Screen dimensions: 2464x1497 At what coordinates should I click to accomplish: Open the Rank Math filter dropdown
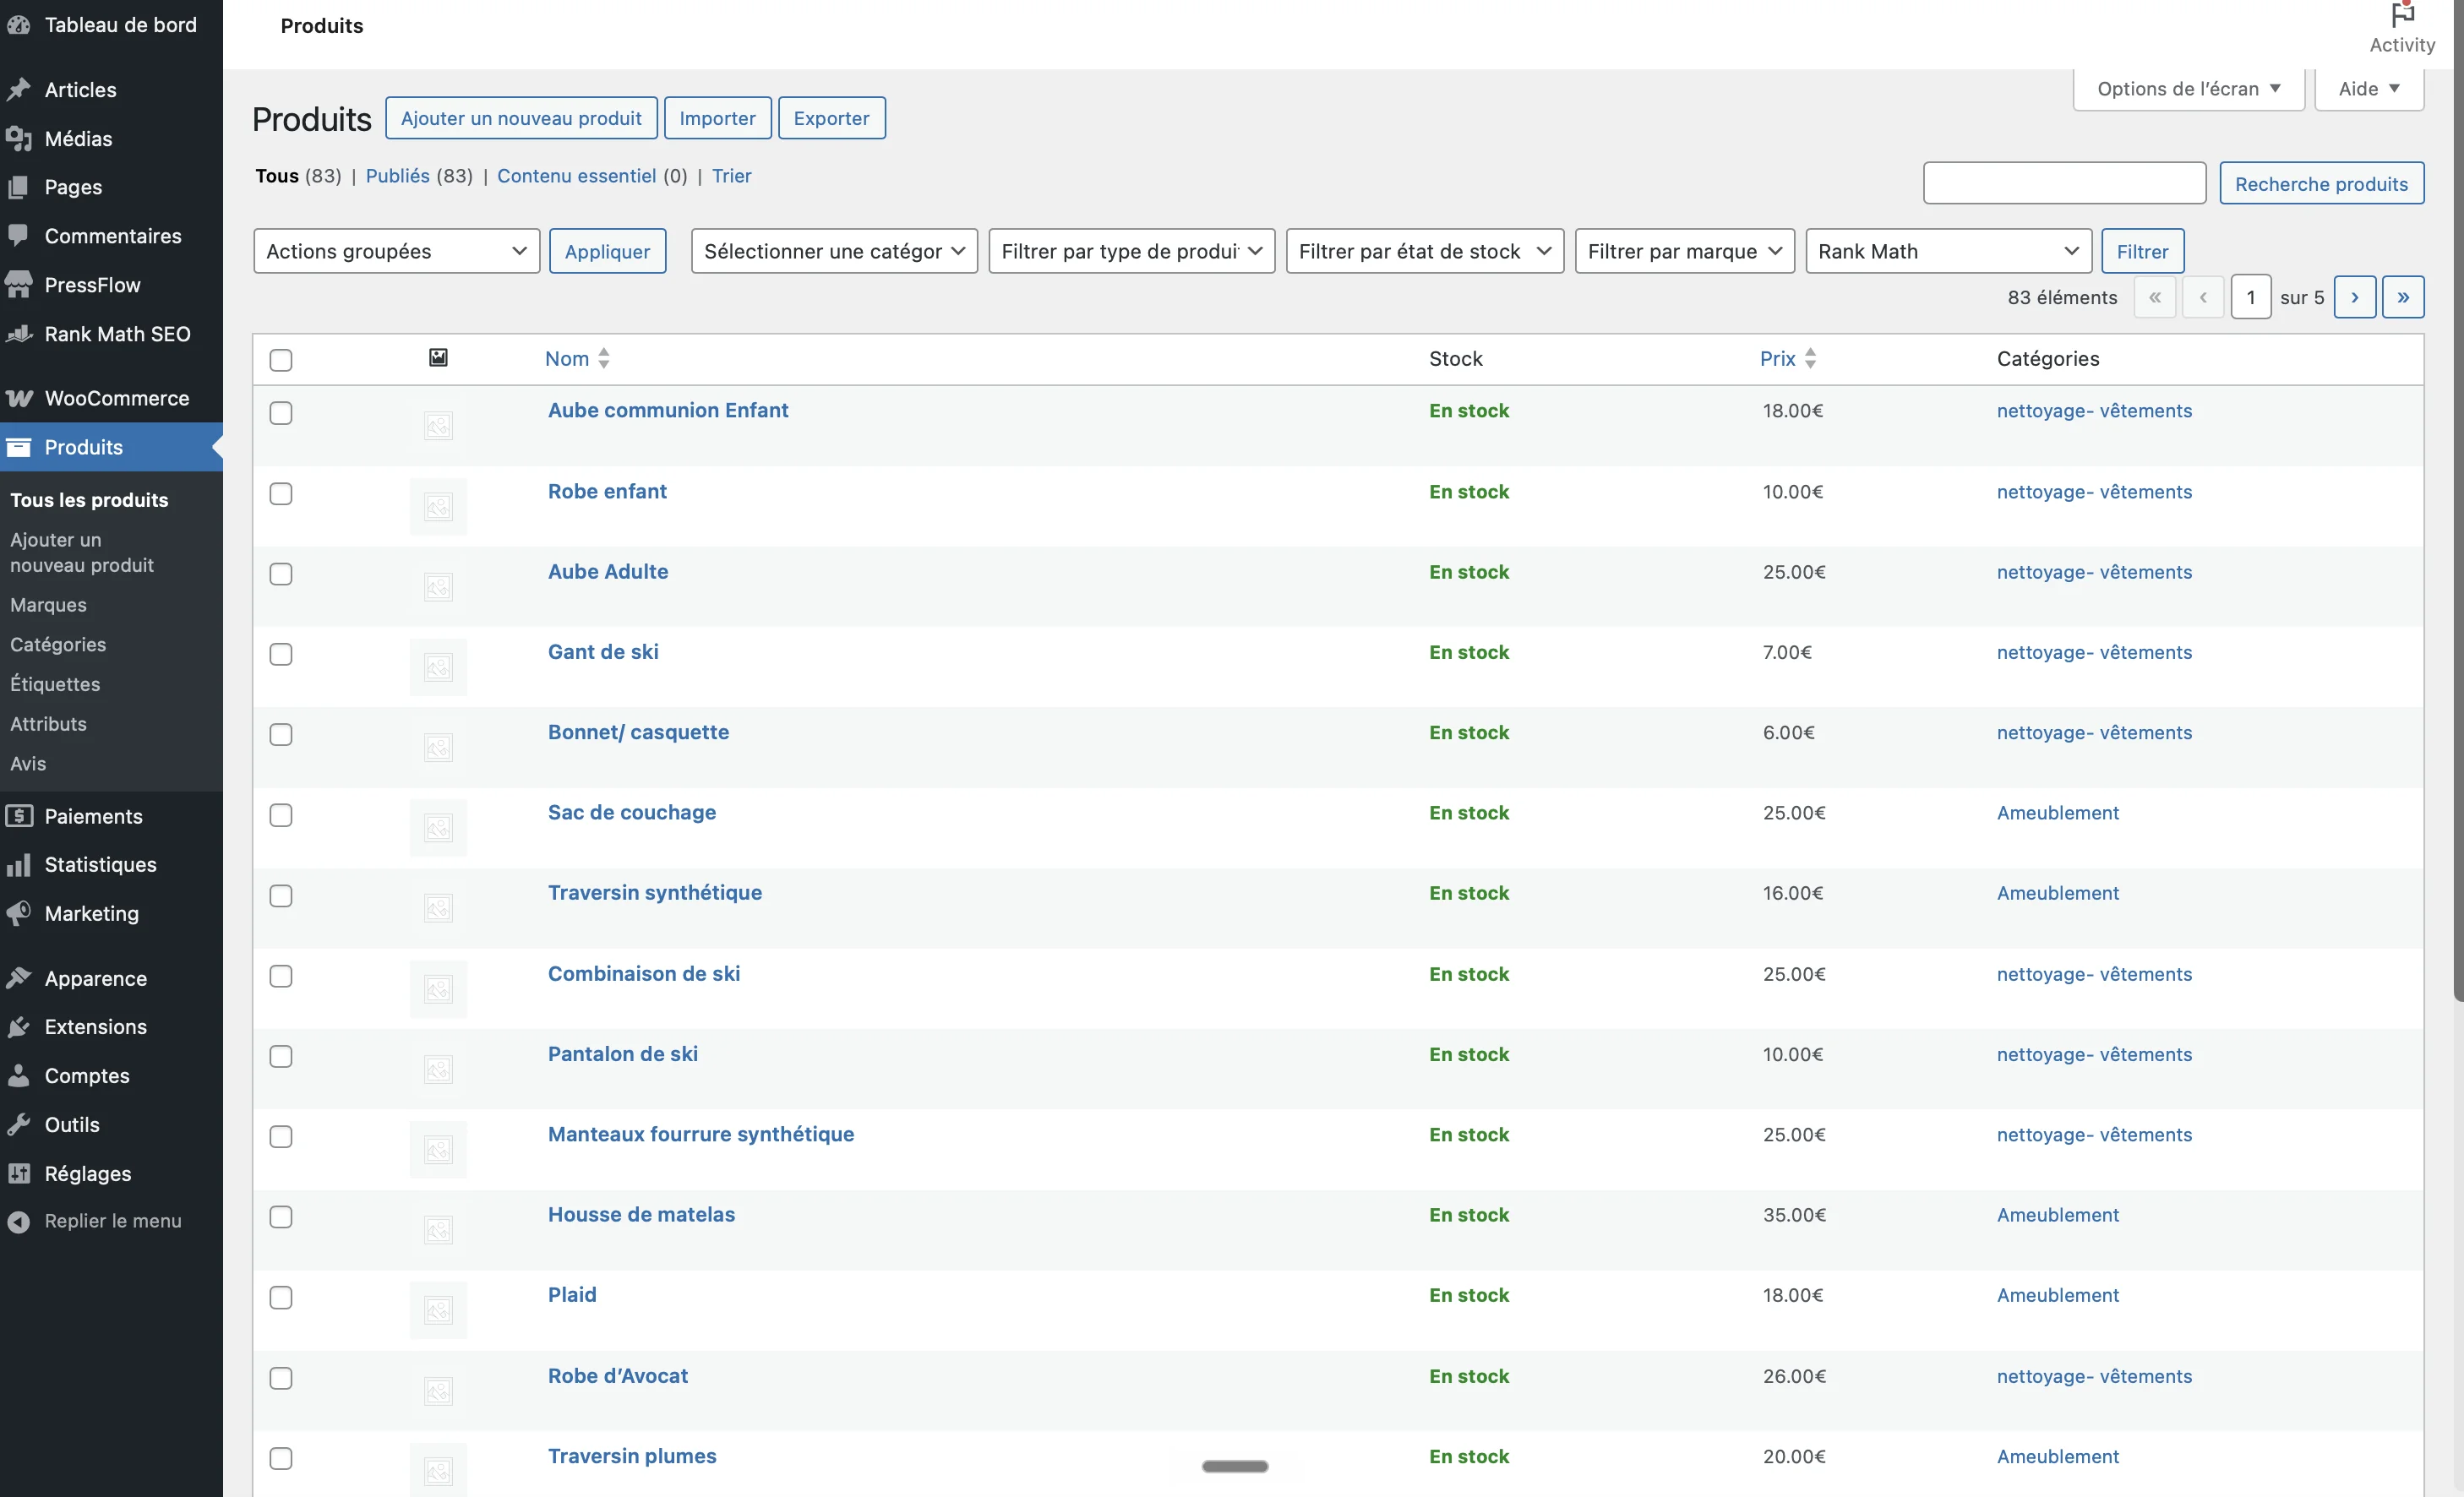(x=1948, y=251)
